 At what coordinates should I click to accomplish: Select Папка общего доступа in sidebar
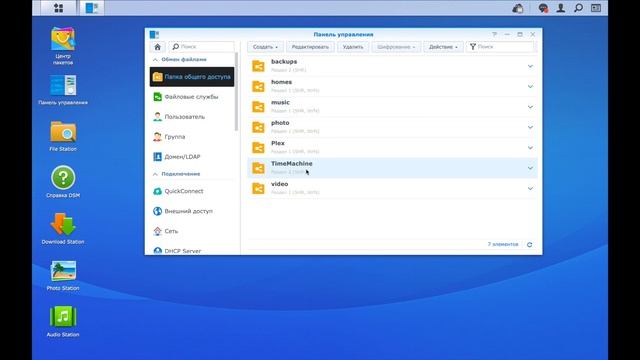pos(192,77)
